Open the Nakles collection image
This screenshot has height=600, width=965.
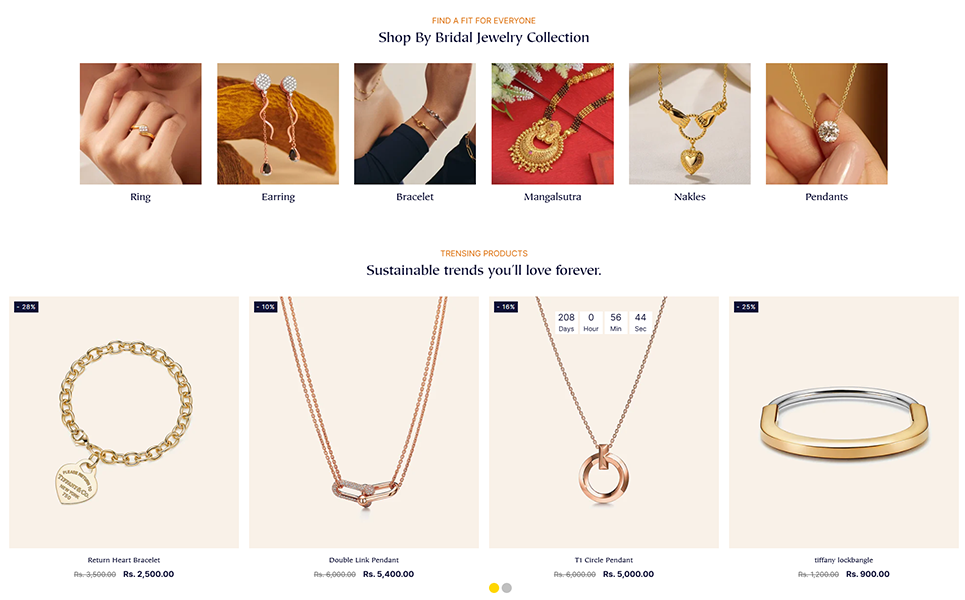click(689, 124)
